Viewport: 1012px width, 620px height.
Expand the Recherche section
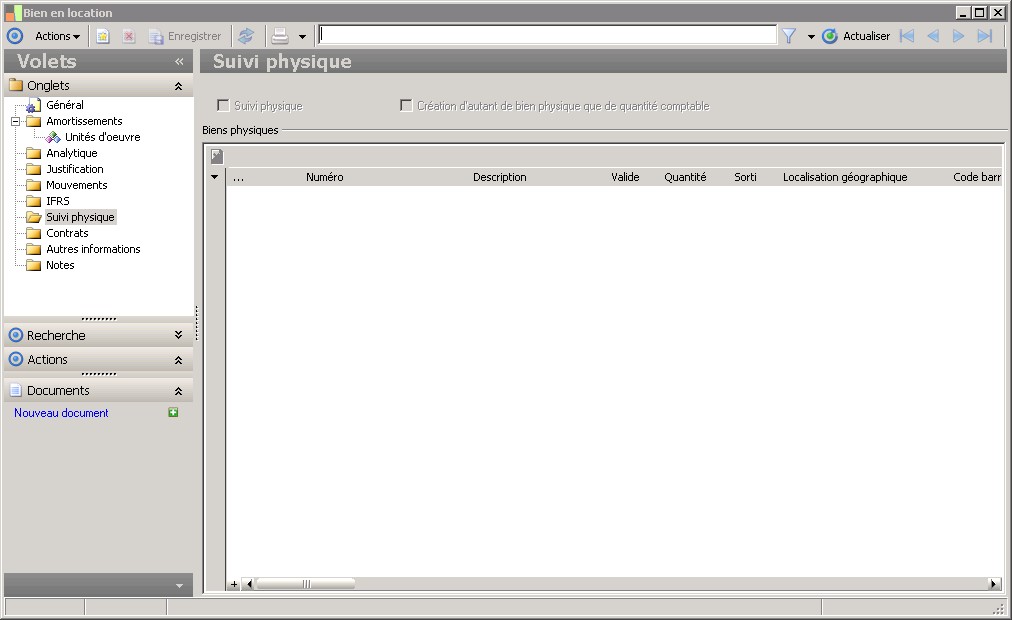tap(178, 335)
